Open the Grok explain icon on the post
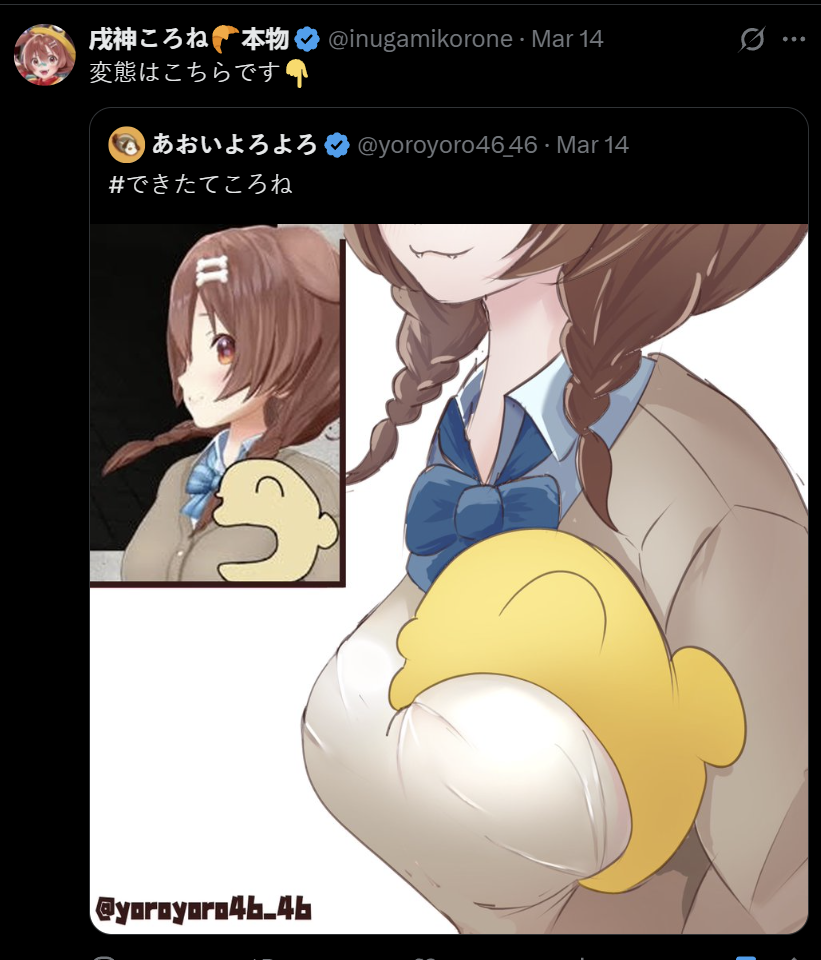This screenshot has width=821, height=960. [751, 40]
